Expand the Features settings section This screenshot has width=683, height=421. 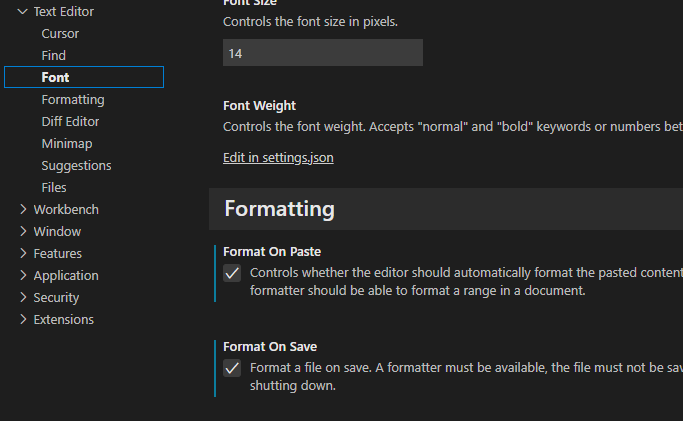pyautogui.click(x=23, y=253)
